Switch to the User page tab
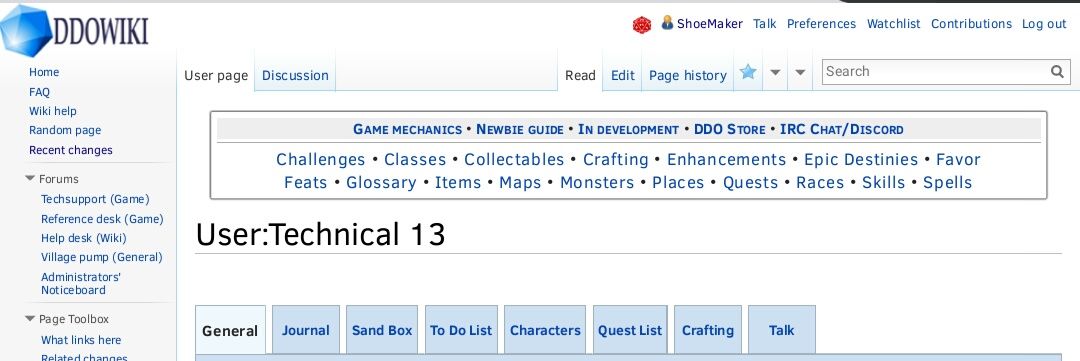This screenshot has height=361, width=1080. (216, 75)
